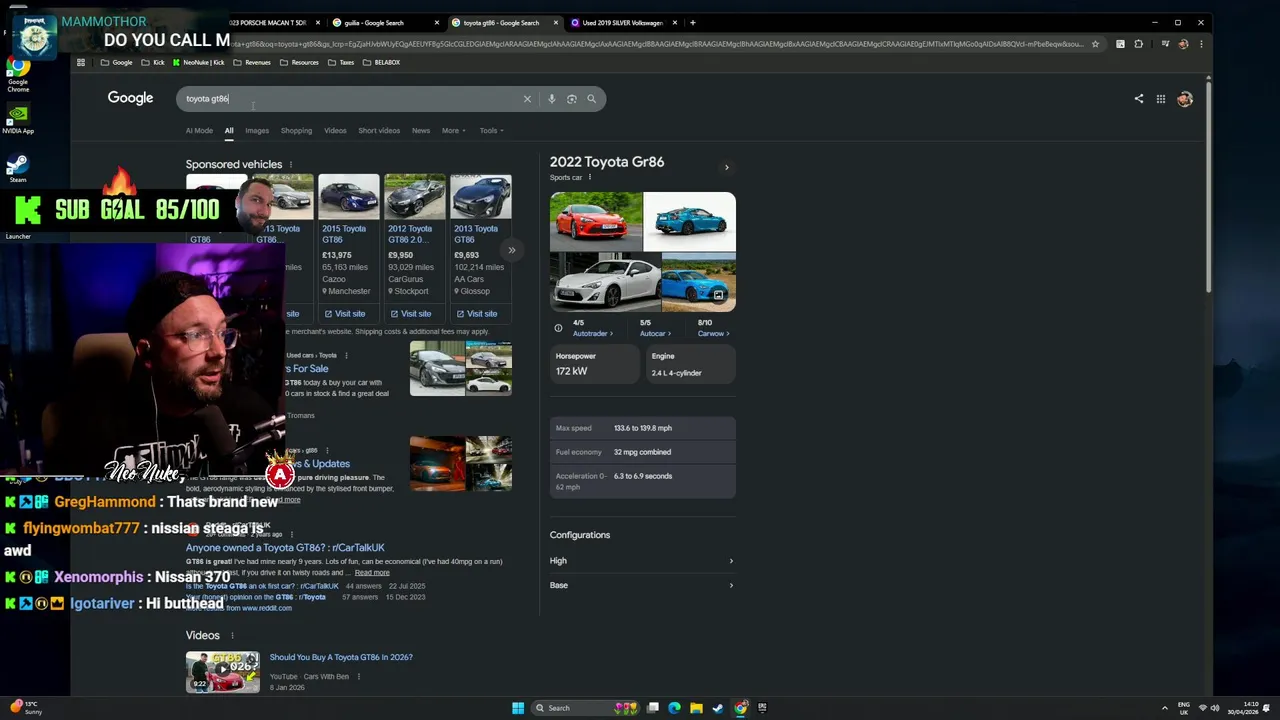Open the More search filters dropdown
Viewport: 1280px width, 720px height.
click(454, 131)
